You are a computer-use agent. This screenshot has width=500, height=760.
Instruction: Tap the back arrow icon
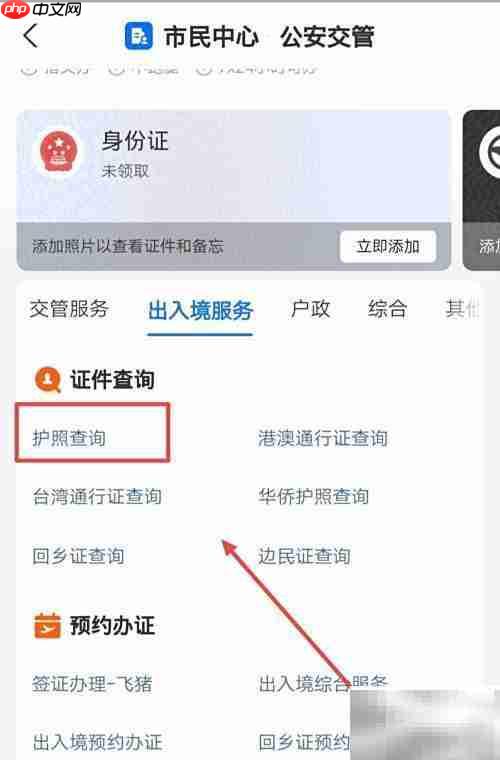(x=30, y=36)
